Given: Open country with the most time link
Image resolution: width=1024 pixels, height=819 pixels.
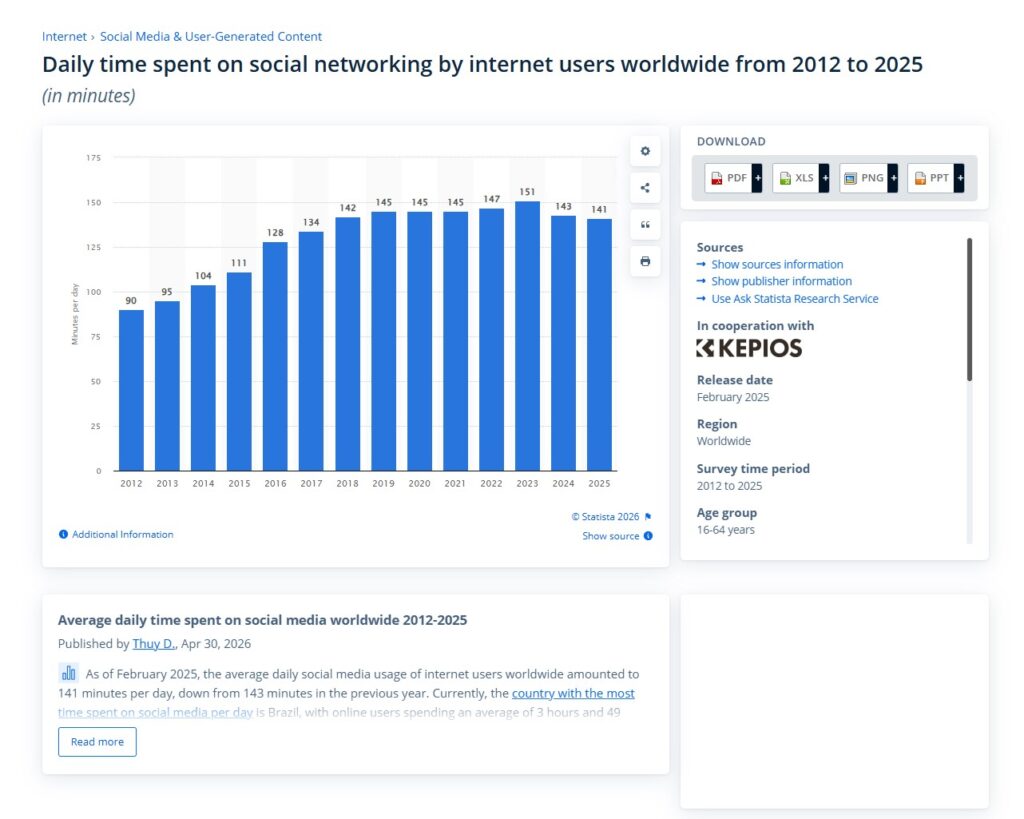Looking at the screenshot, I should 573,693.
